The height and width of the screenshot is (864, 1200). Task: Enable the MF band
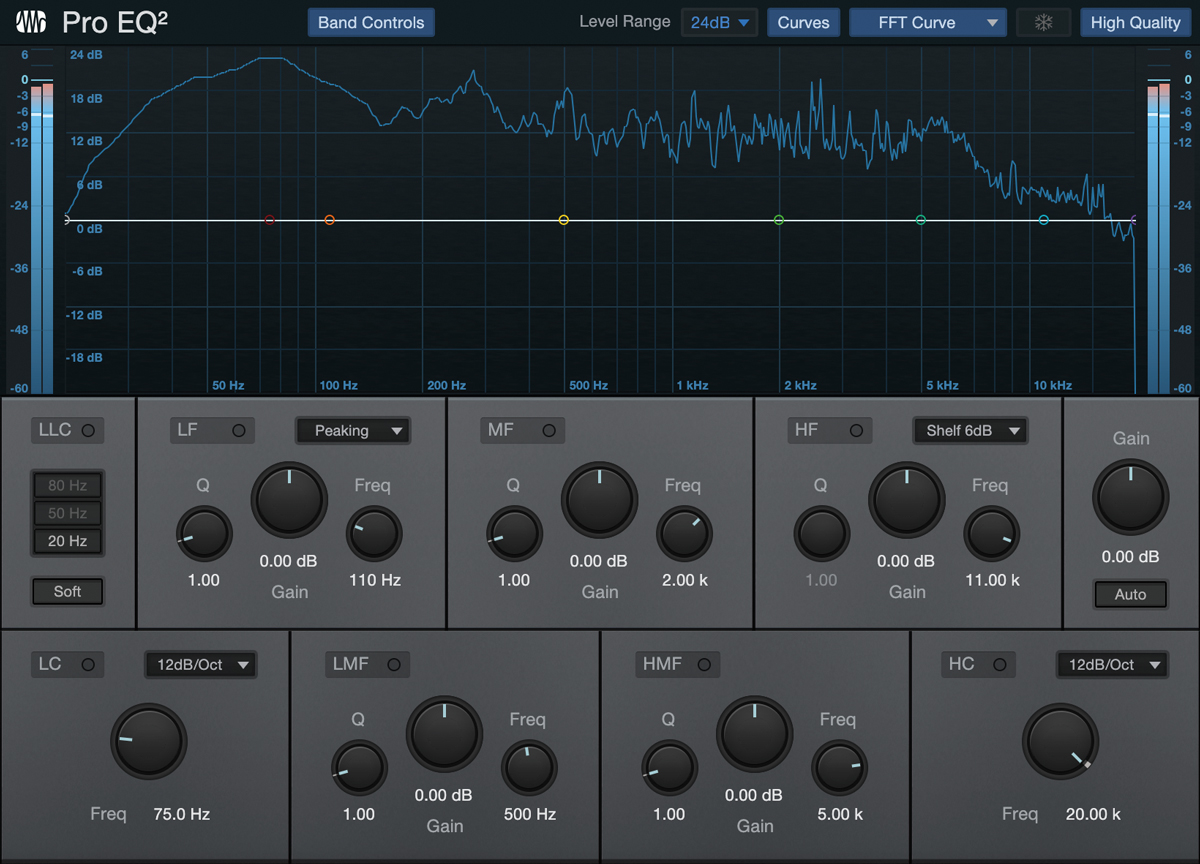pos(549,430)
